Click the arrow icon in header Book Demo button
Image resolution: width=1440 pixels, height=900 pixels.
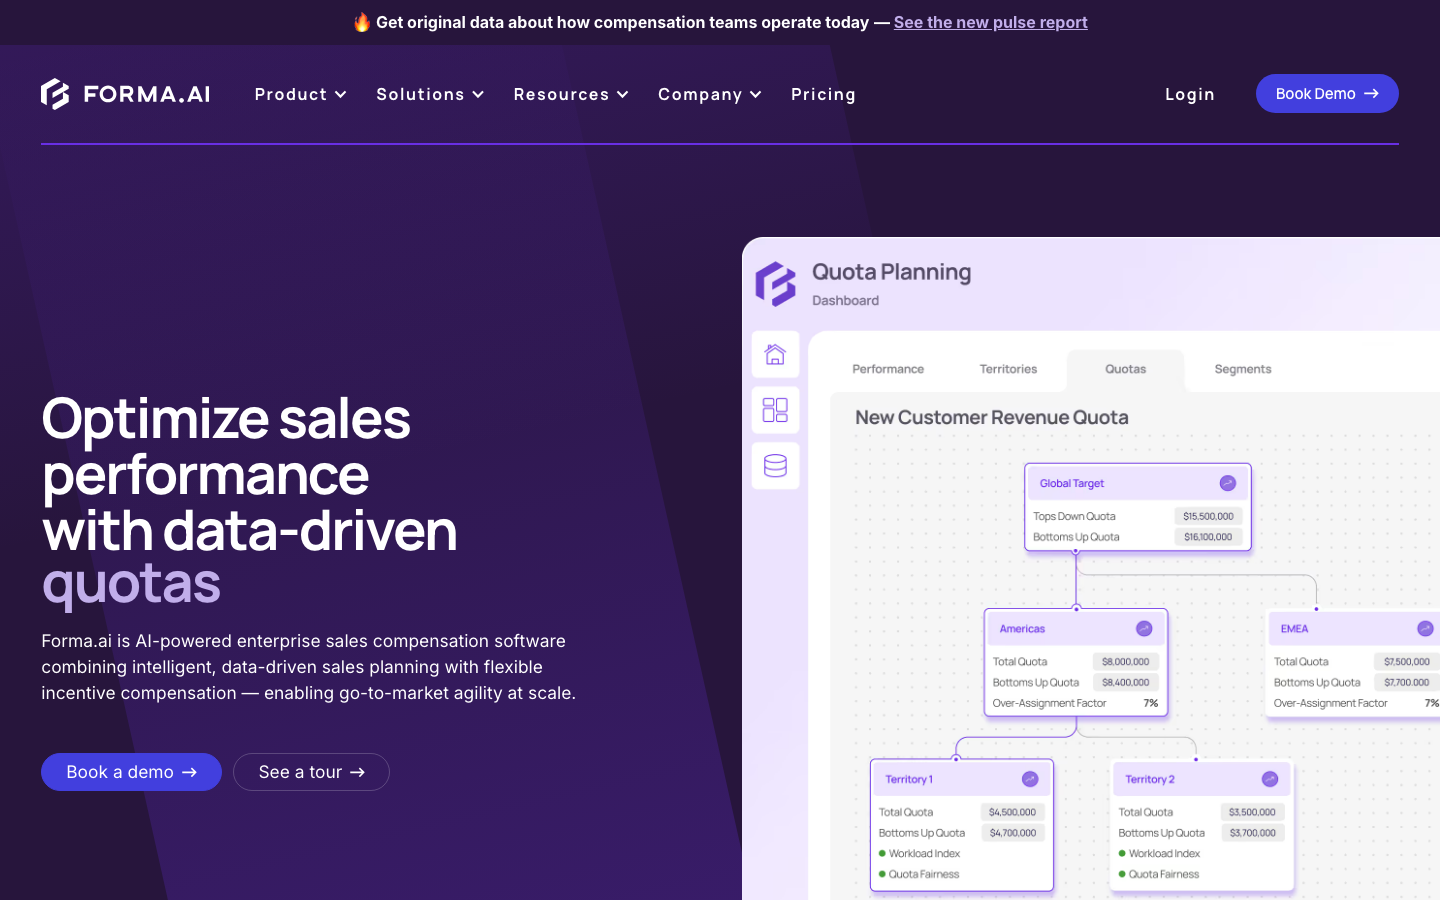1371,93
